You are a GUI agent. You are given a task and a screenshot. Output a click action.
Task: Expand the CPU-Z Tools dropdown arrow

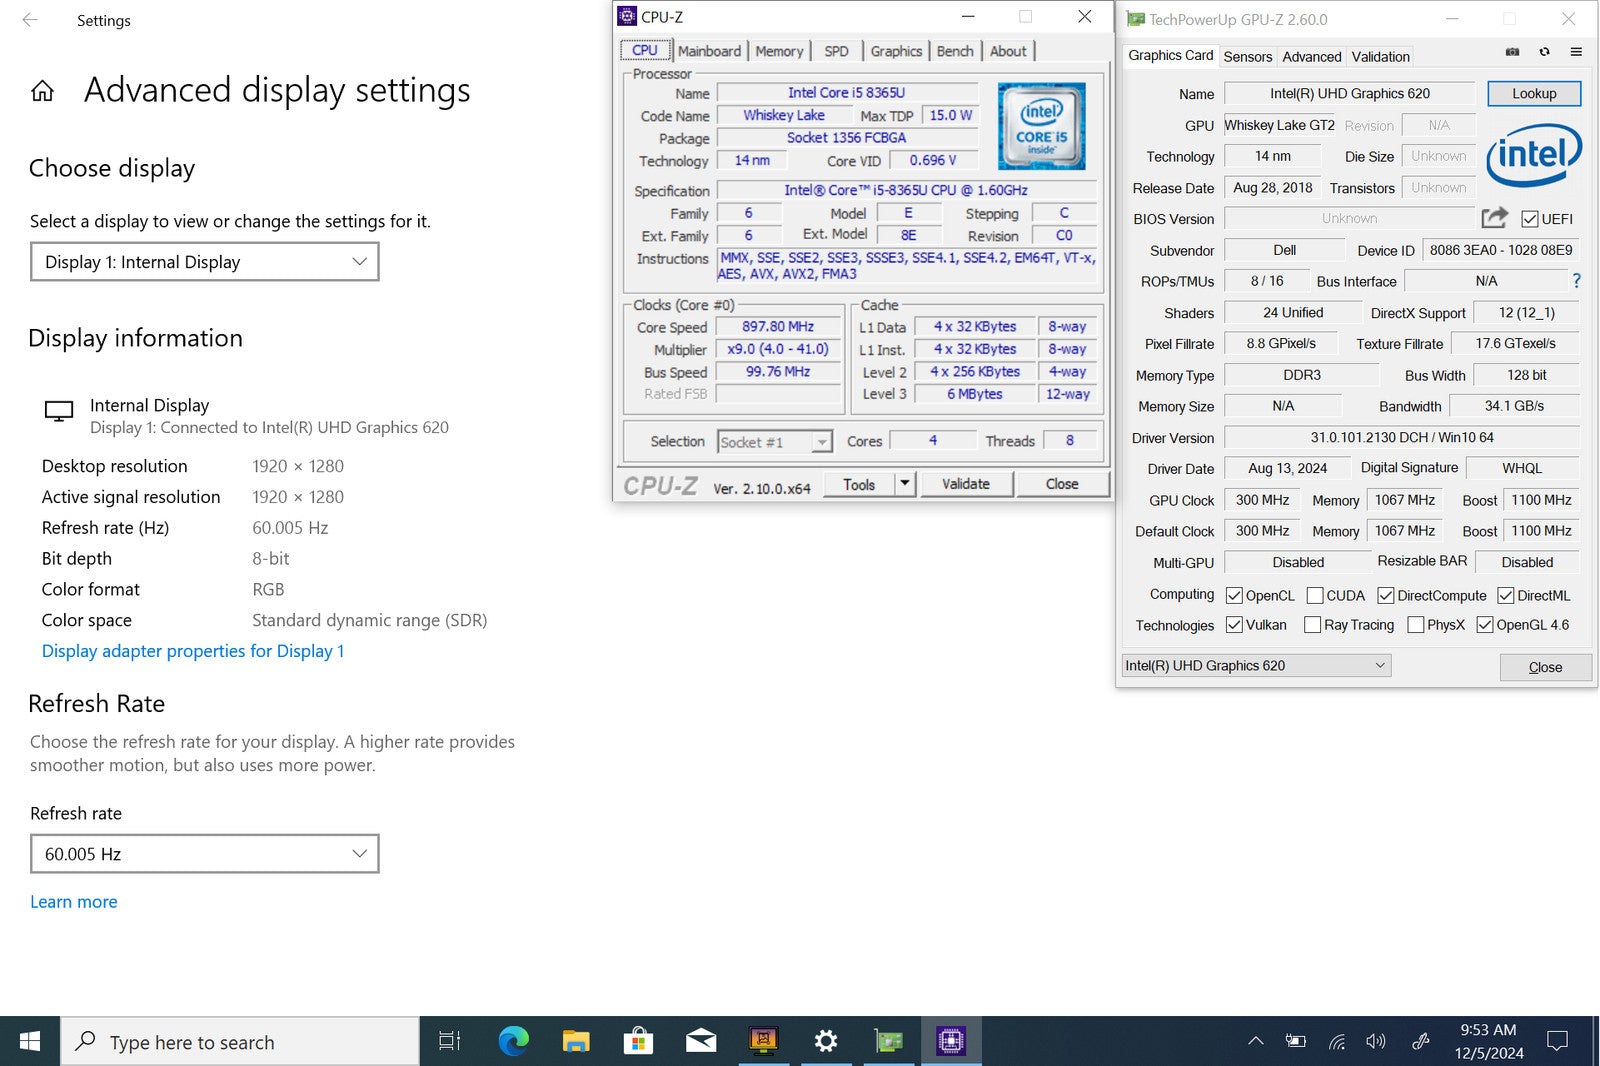[904, 484]
